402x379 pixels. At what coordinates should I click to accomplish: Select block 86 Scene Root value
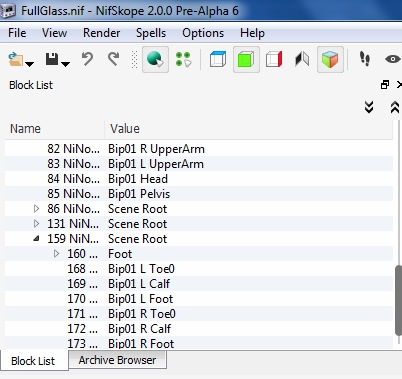pos(137,209)
